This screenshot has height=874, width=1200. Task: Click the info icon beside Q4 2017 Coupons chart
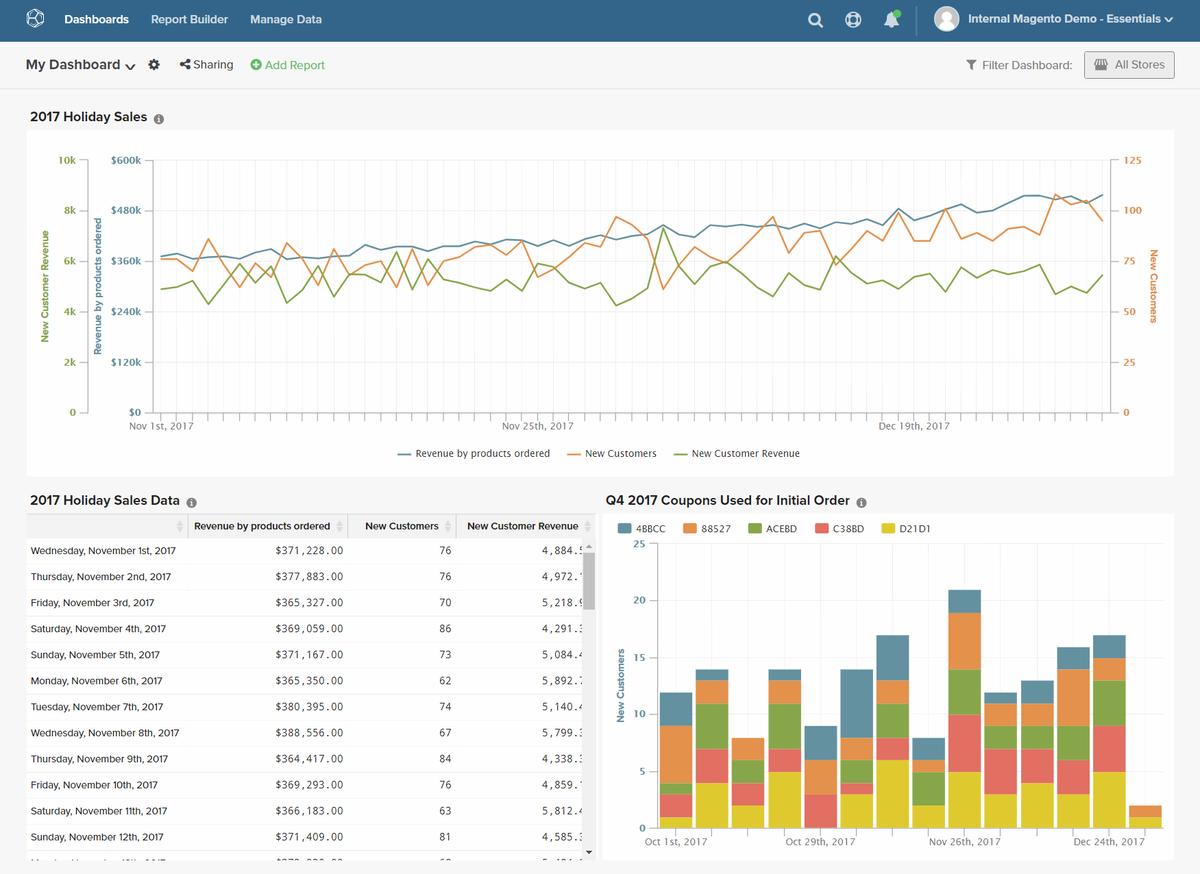tap(860, 501)
